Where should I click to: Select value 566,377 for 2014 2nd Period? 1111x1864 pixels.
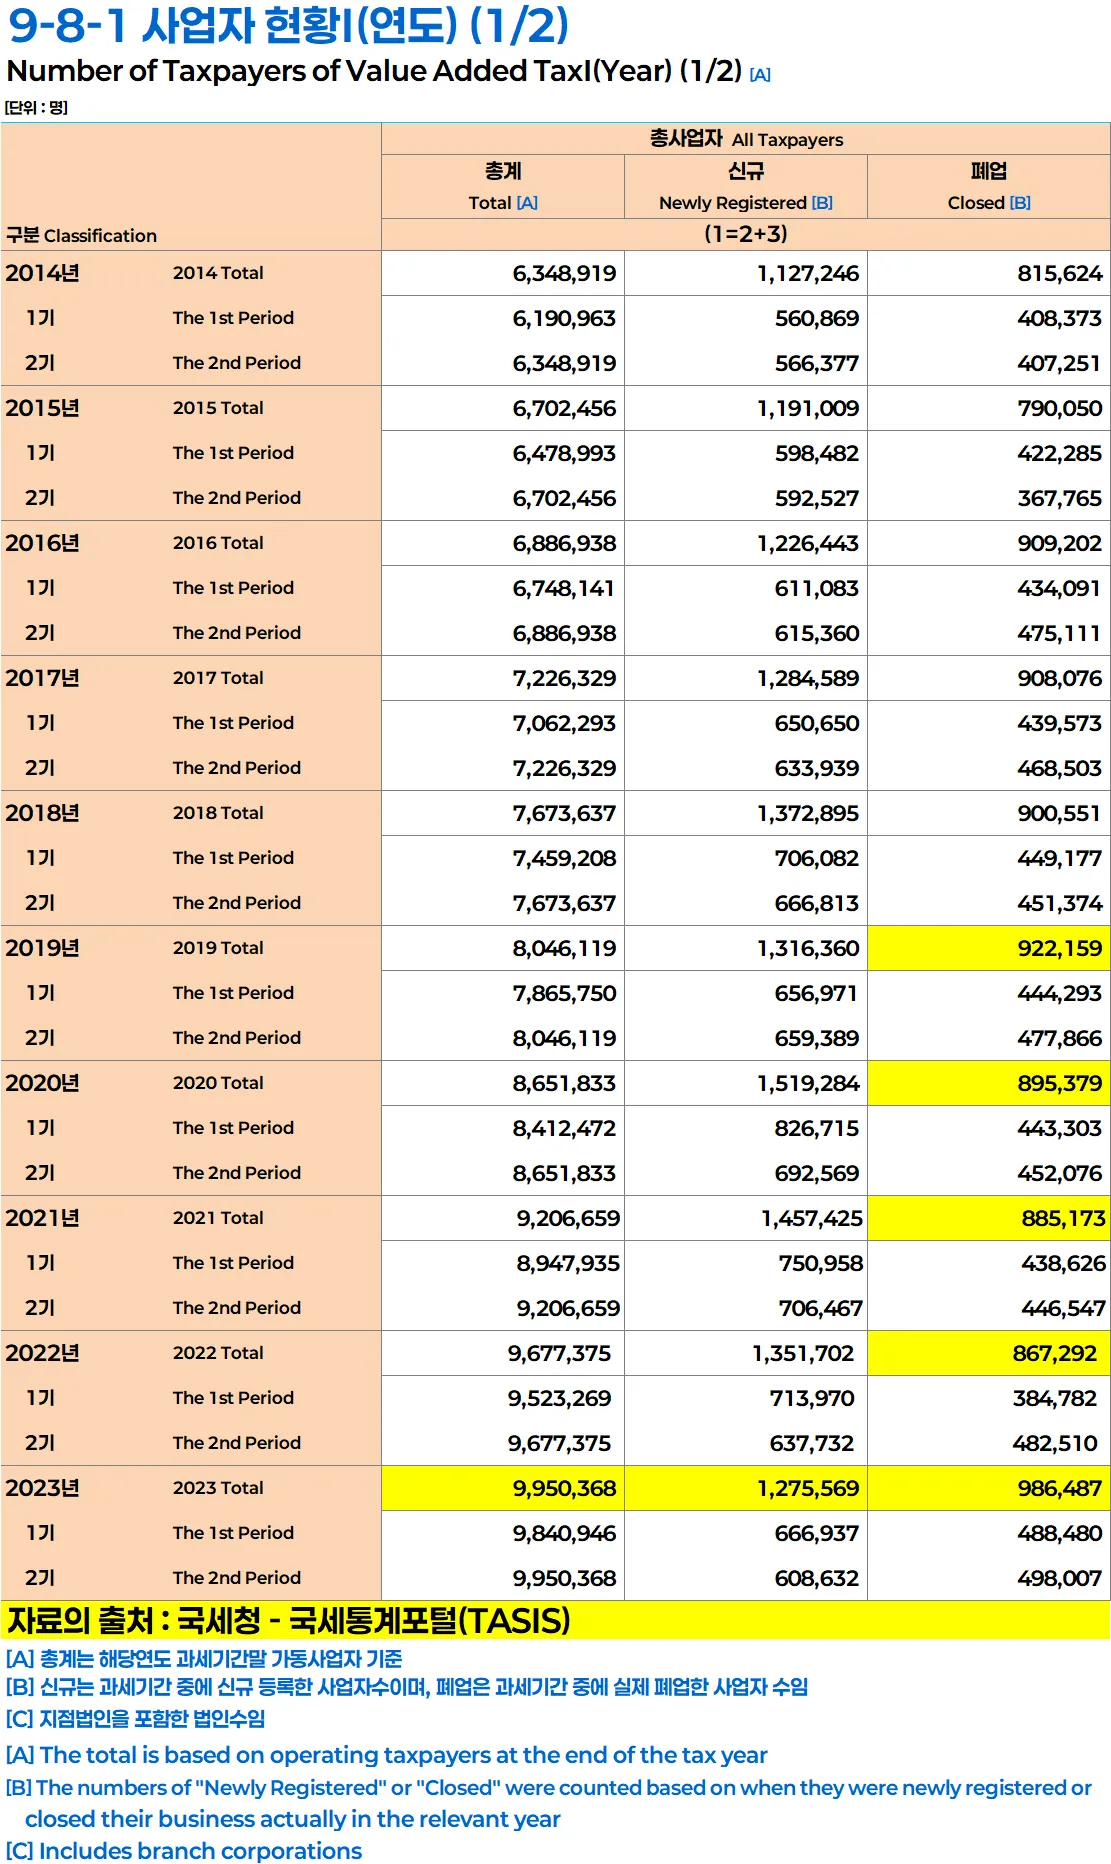[x=817, y=364]
